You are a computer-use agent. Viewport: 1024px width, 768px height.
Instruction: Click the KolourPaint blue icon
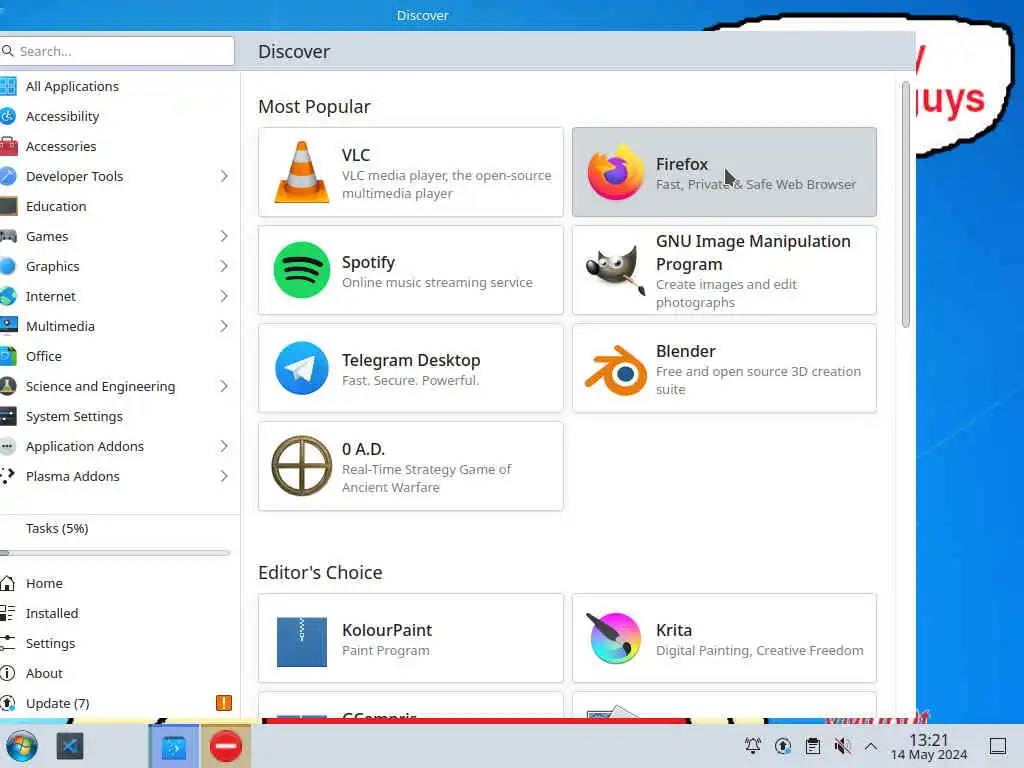301,641
